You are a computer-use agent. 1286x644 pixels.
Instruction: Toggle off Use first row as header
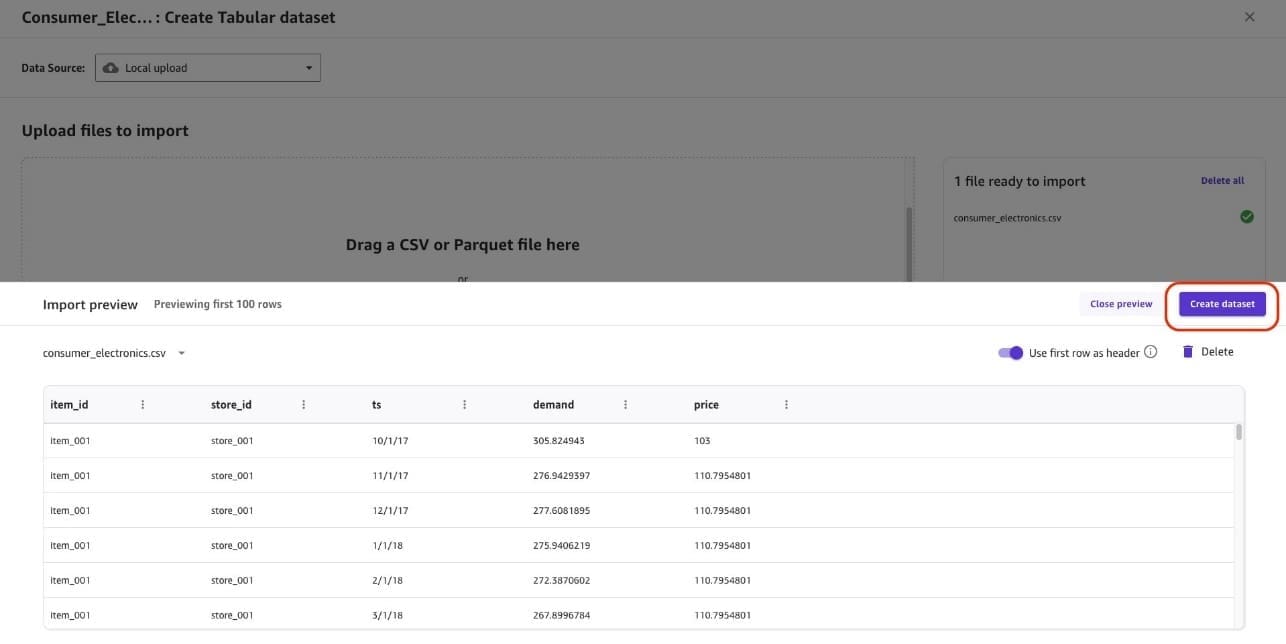click(x=1011, y=352)
